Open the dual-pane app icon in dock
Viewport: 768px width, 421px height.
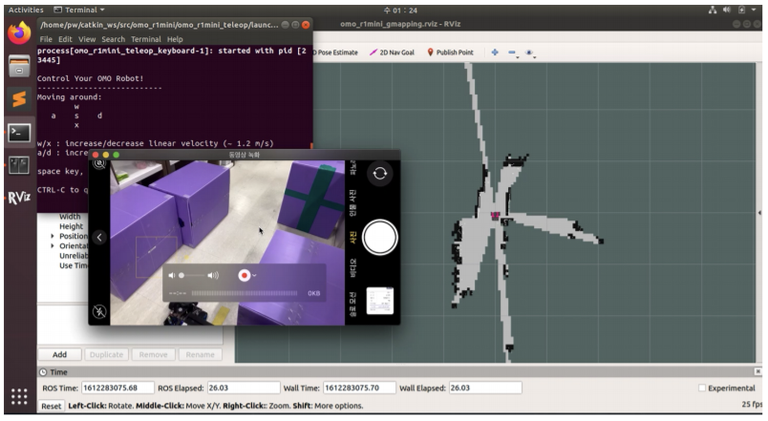point(19,165)
